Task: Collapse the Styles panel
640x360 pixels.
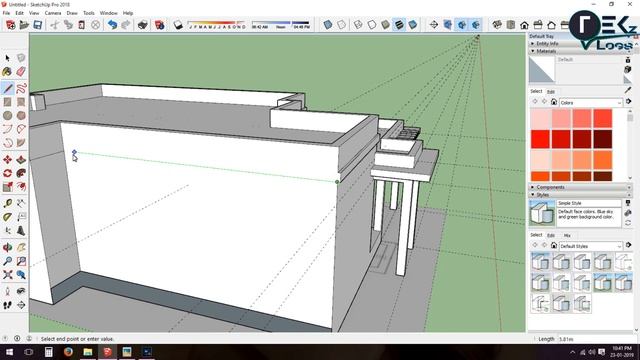Action: (x=579, y=195)
